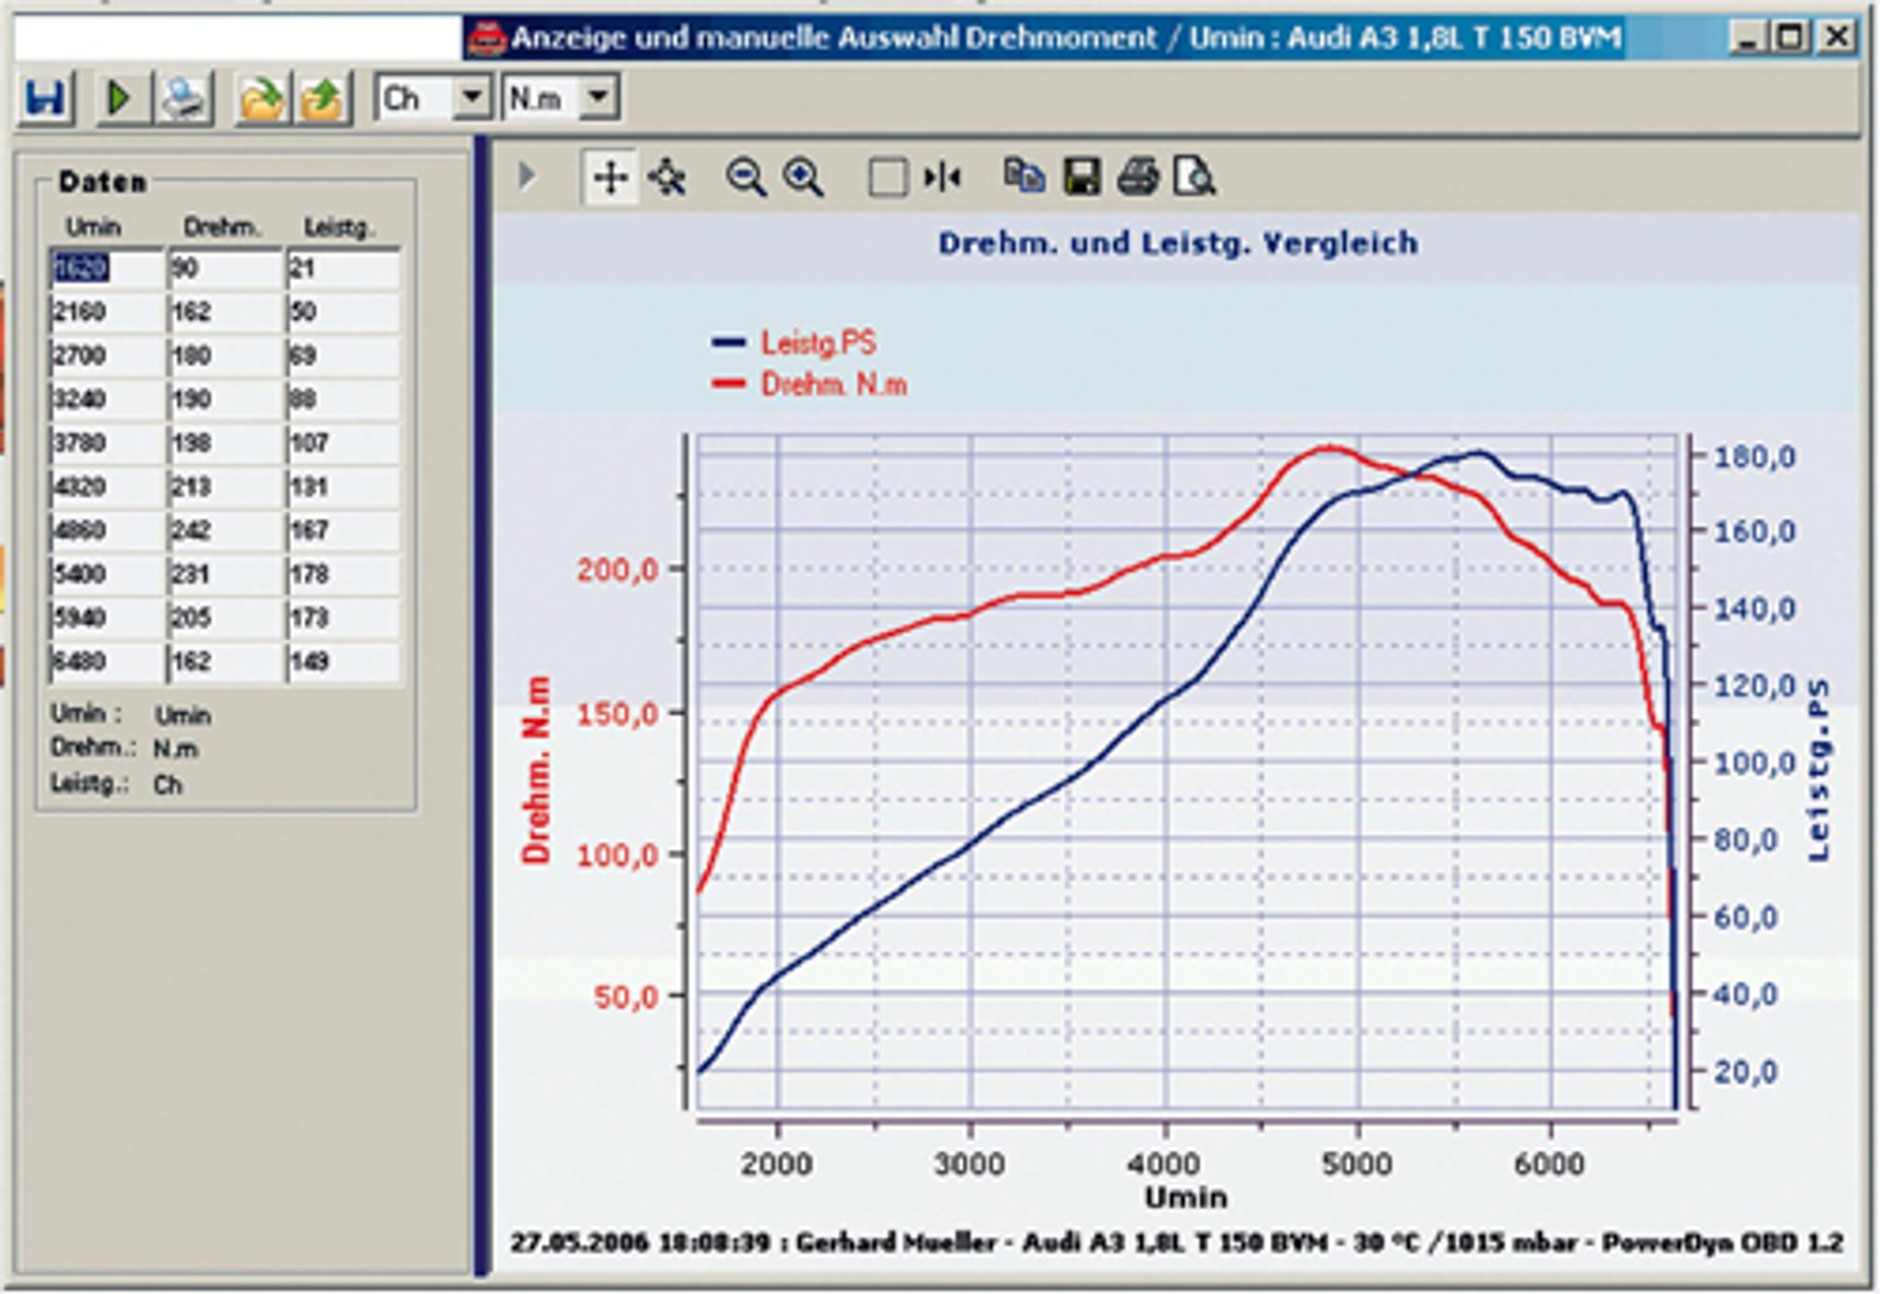Click the Drehm. N.m legend entry
The width and height of the screenshot is (1880, 1294).
(832, 385)
